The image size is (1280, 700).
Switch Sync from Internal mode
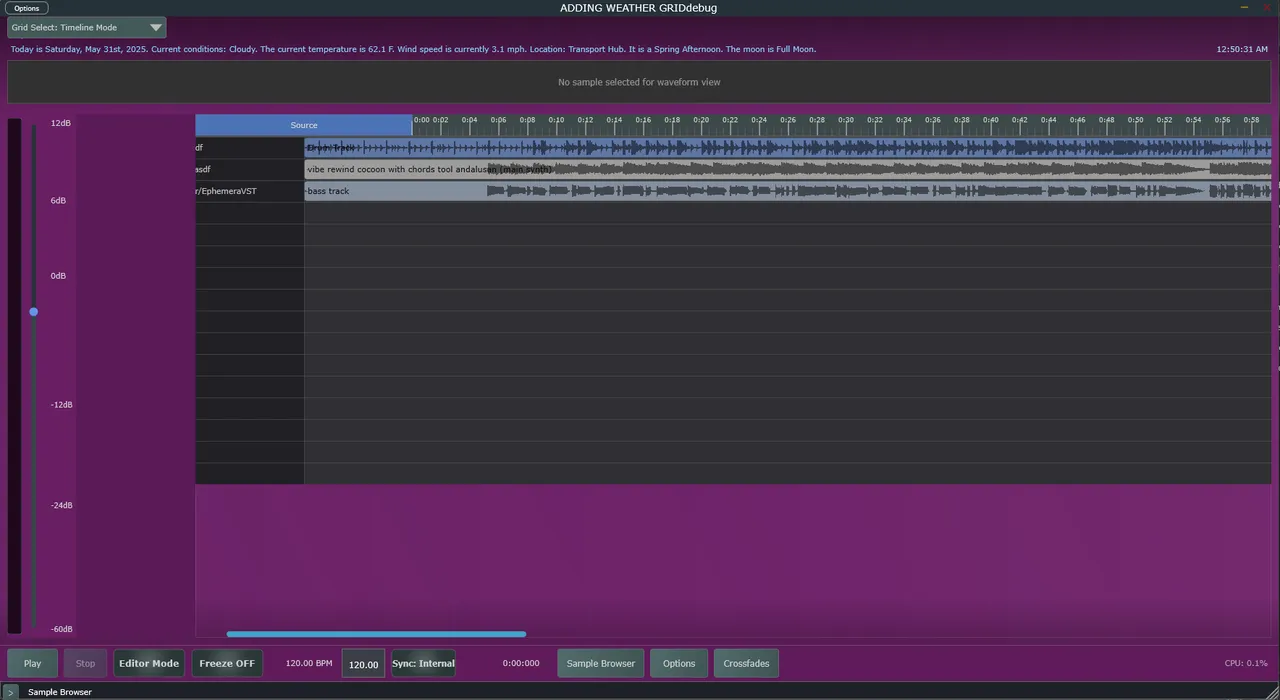pyautogui.click(x=423, y=663)
